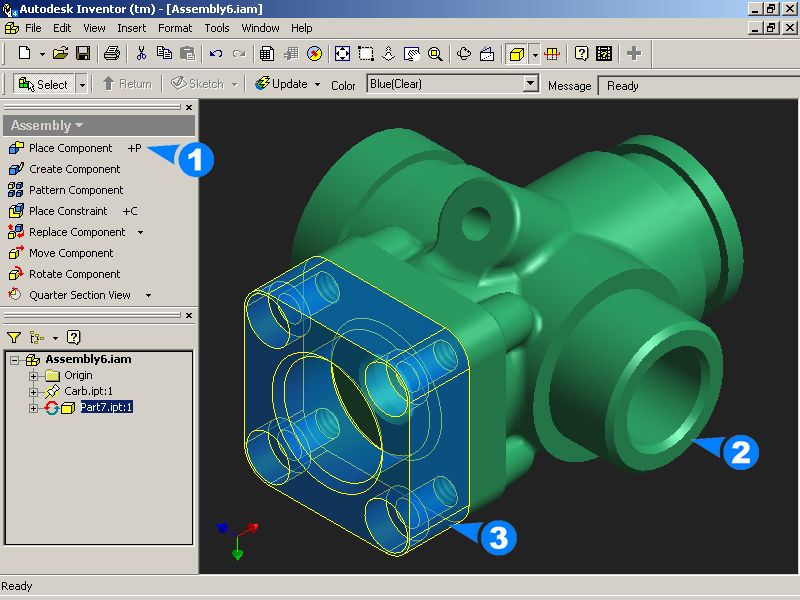This screenshot has width=800, height=600.
Task: Click the Paste clipboard icon
Action: pos(188,53)
